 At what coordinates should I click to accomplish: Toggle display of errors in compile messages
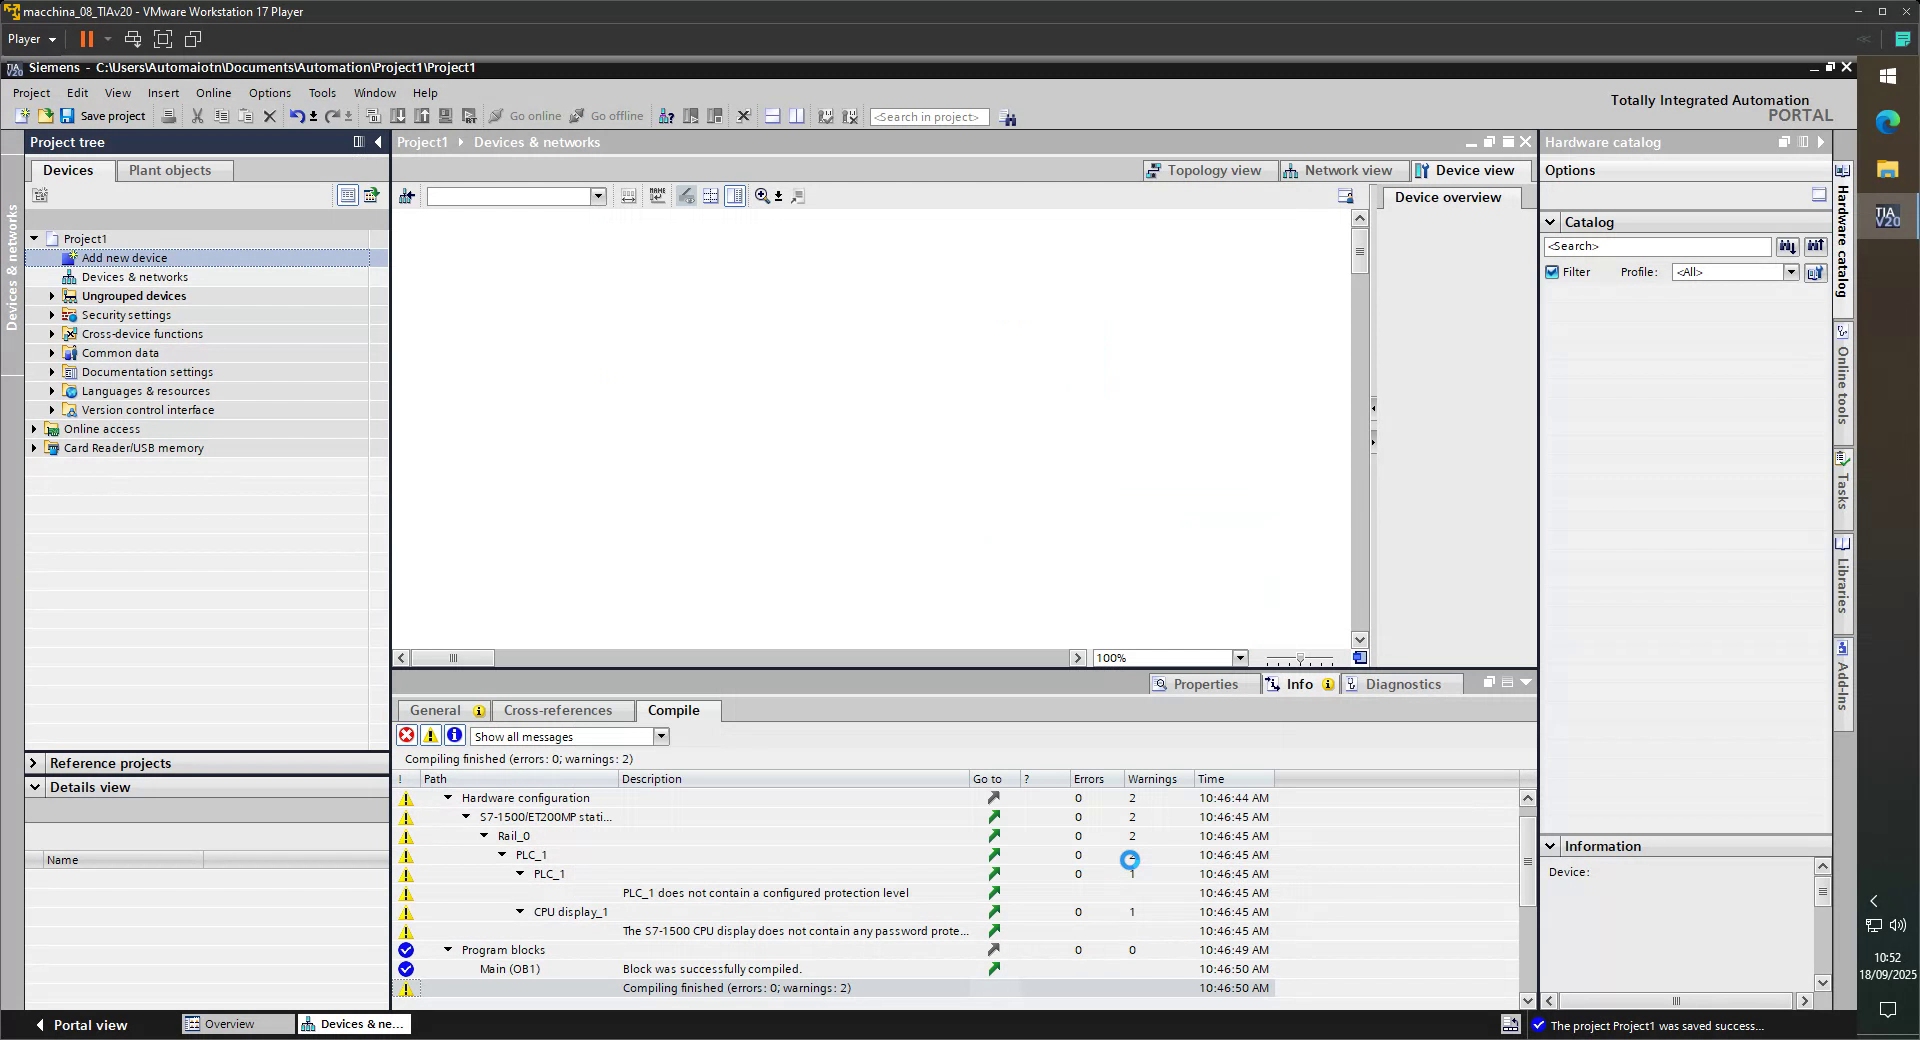[x=407, y=736]
